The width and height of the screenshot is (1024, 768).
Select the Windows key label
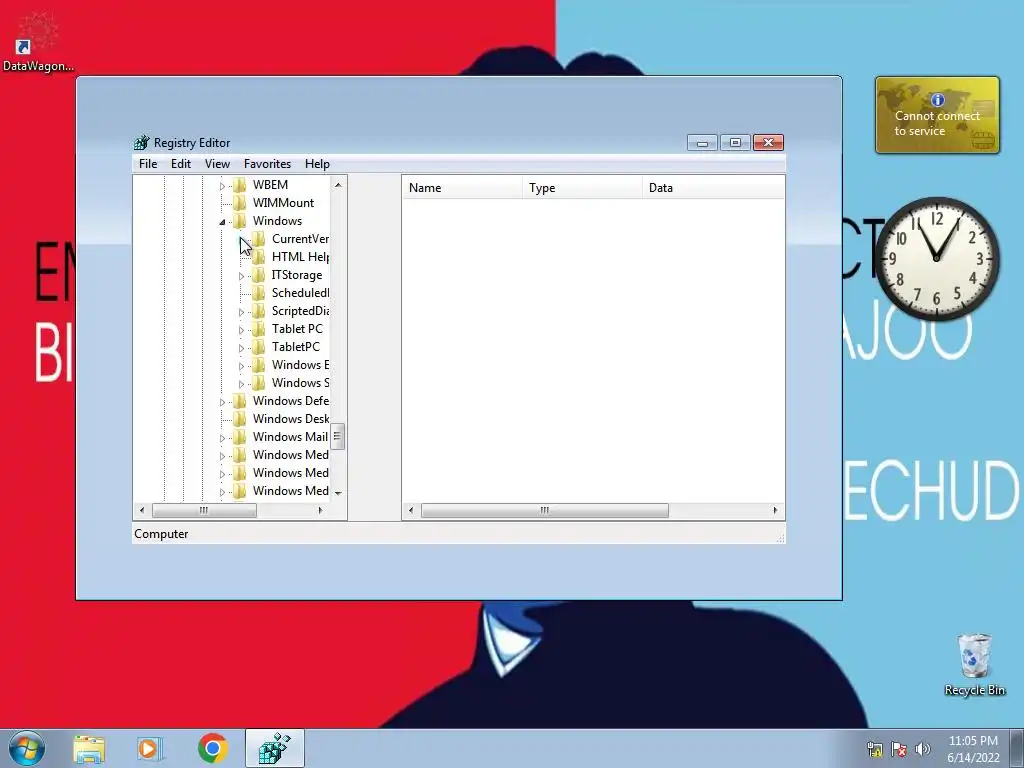278,221
